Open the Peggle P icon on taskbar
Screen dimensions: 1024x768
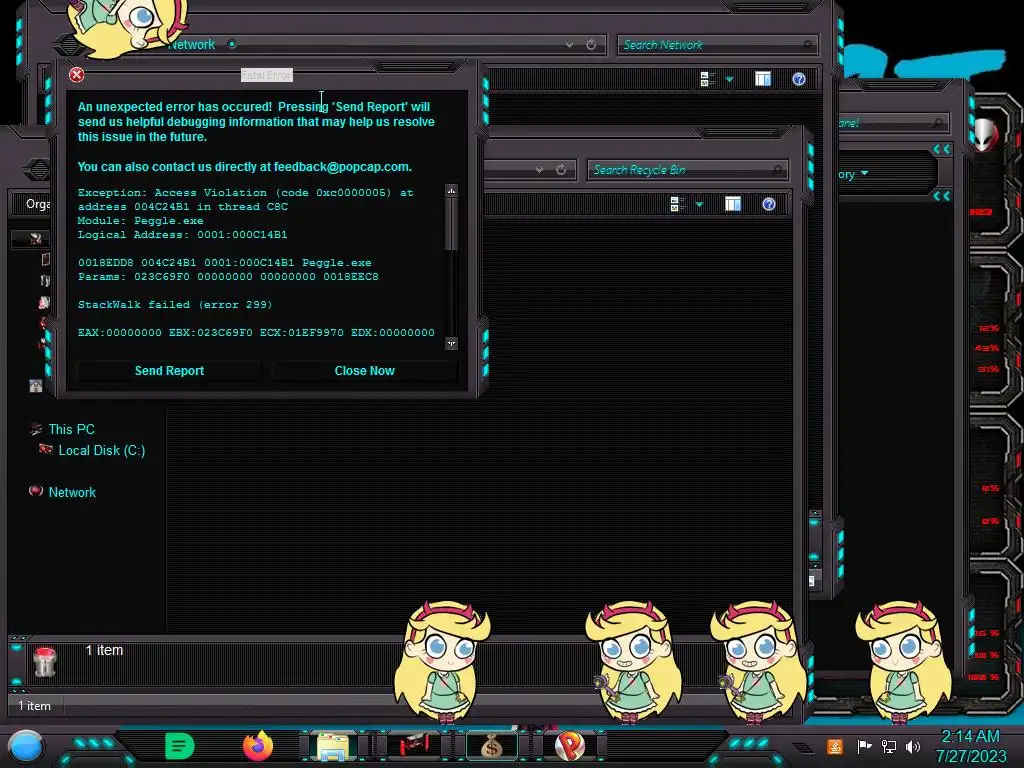(569, 746)
